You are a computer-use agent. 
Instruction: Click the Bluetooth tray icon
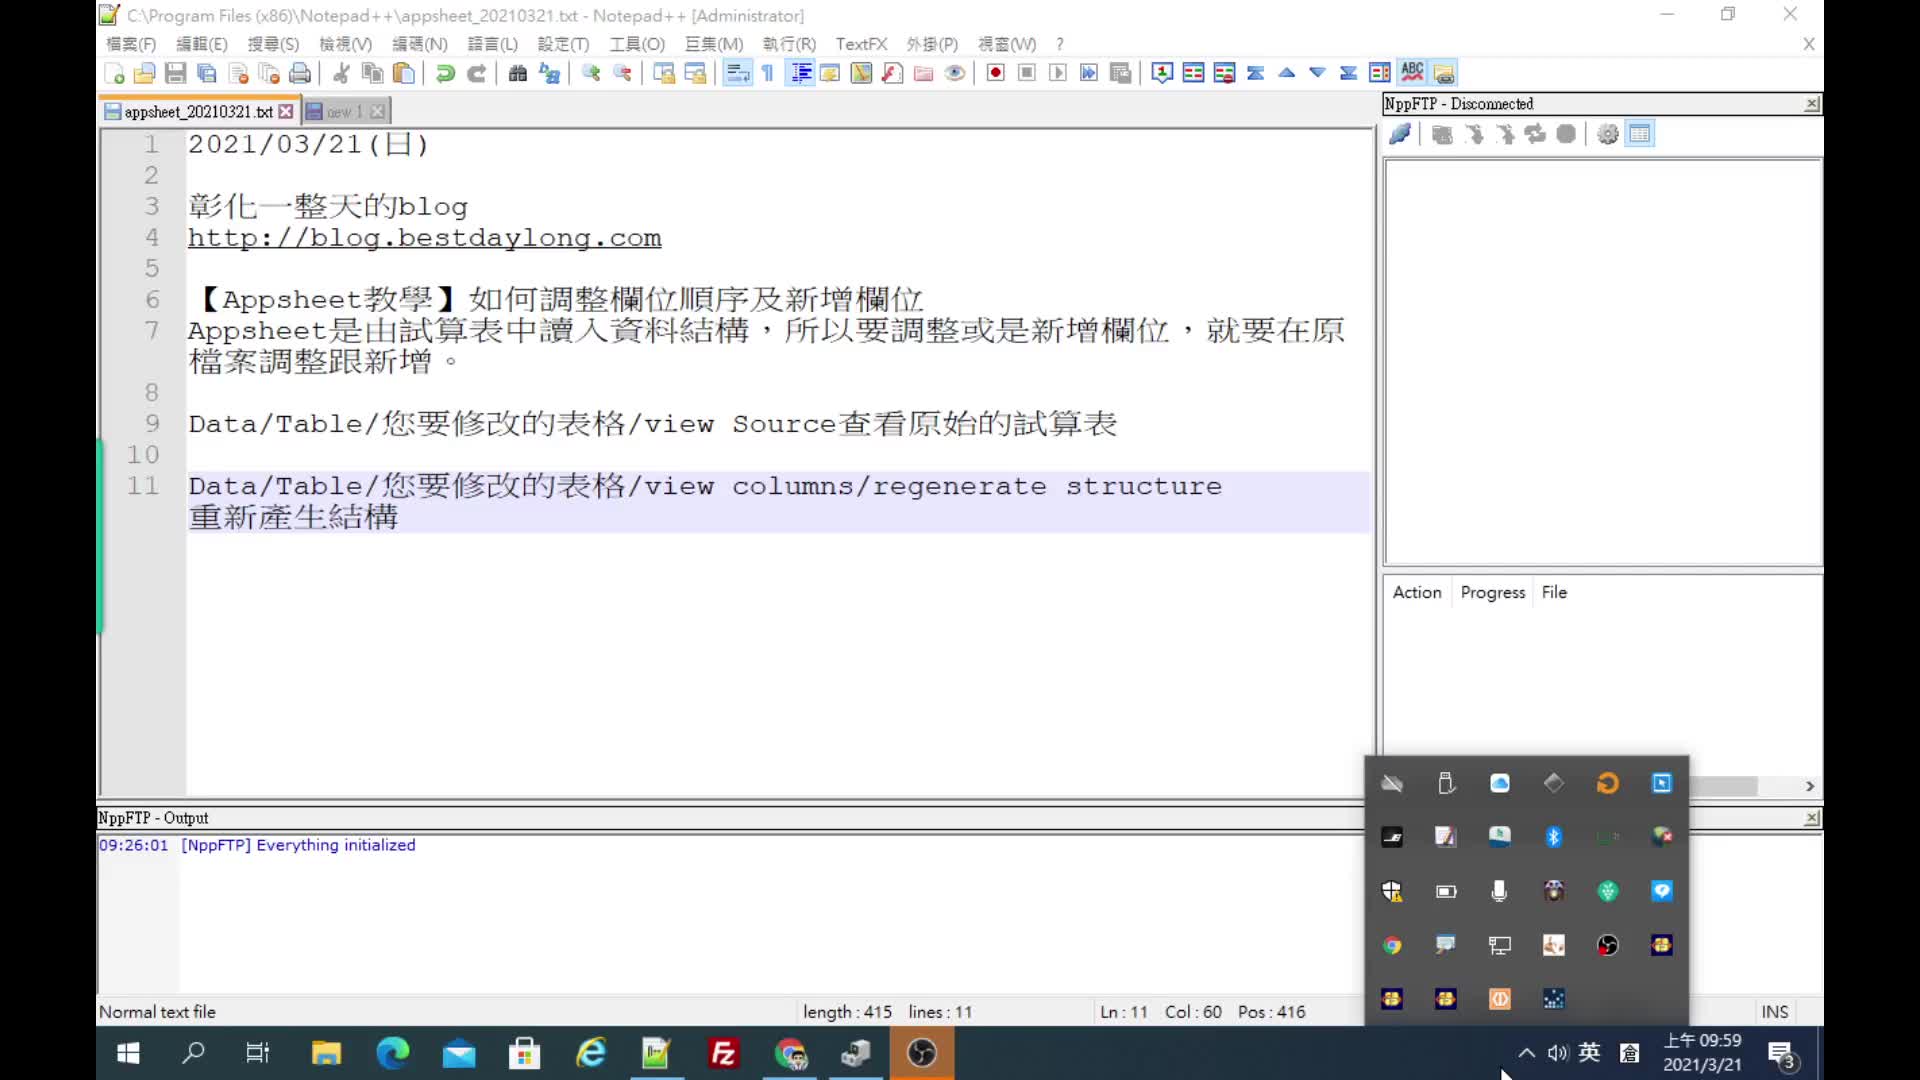pyautogui.click(x=1554, y=837)
